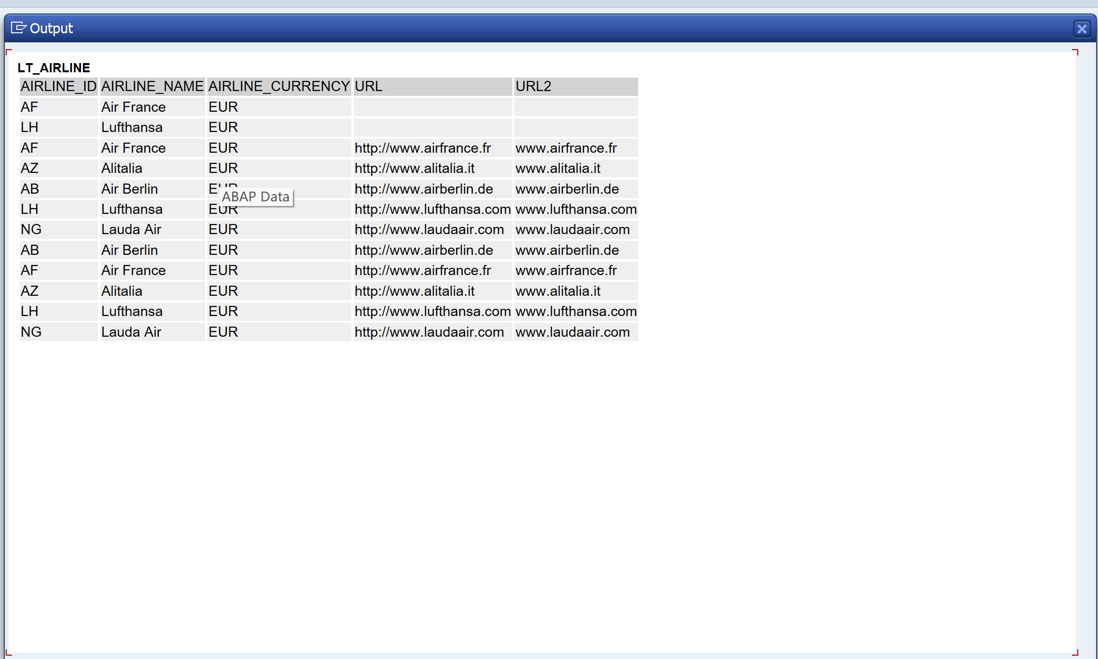Click NG in the bottom table row
Image resolution: width=1098 pixels, height=659 pixels.
tap(31, 332)
